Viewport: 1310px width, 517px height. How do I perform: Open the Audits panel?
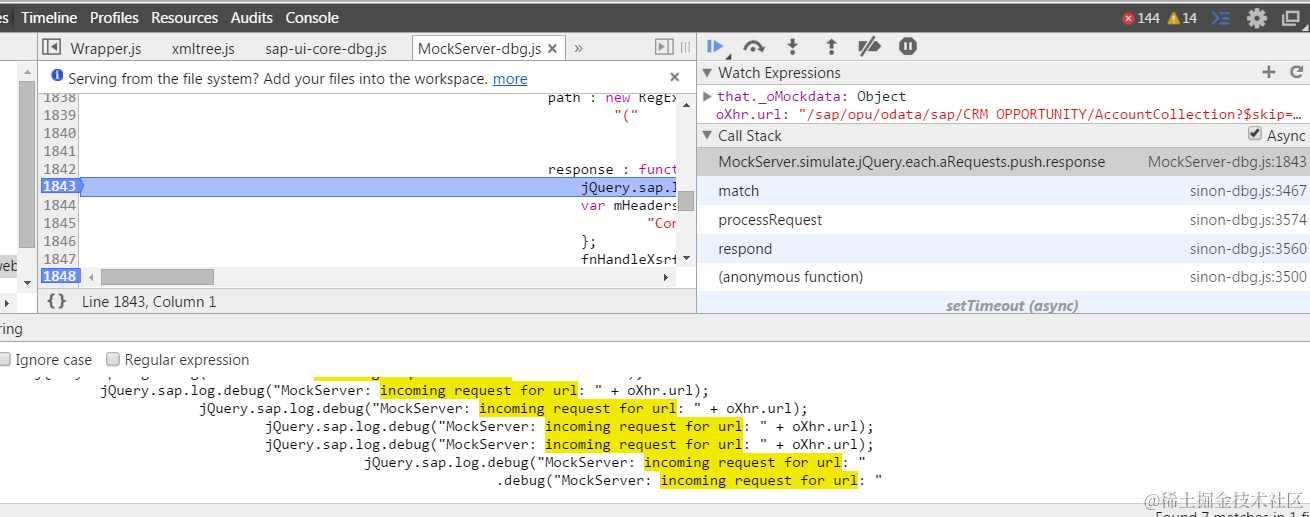click(x=251, y=18)
